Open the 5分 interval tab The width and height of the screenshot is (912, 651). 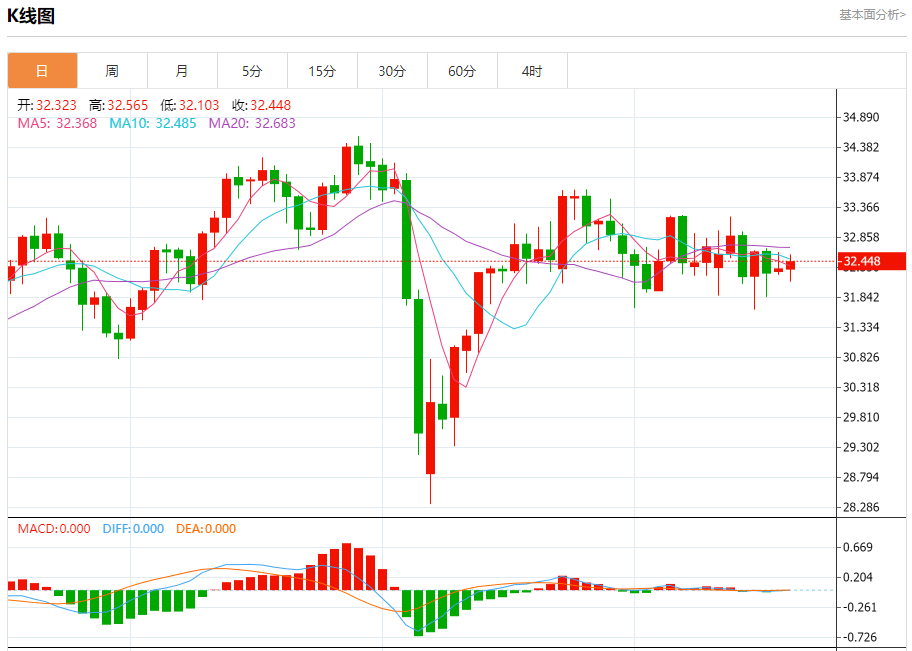click(252, 71)
